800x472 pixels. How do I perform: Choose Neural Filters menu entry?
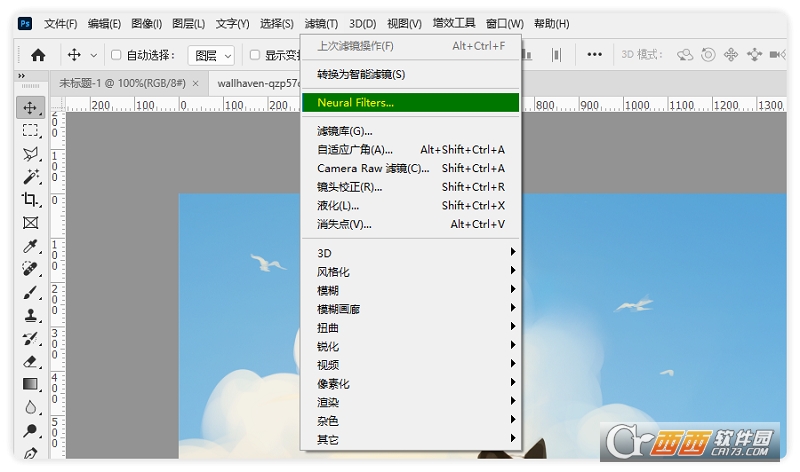tap(411, 103)
